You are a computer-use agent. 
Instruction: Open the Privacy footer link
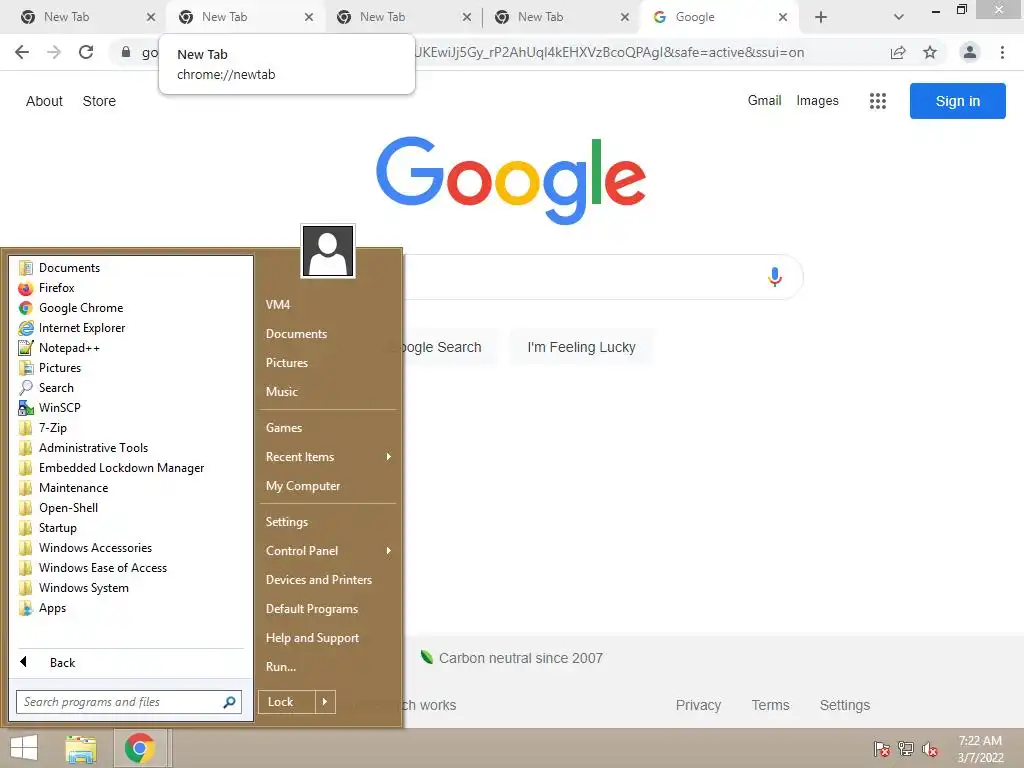click(698, 705)
